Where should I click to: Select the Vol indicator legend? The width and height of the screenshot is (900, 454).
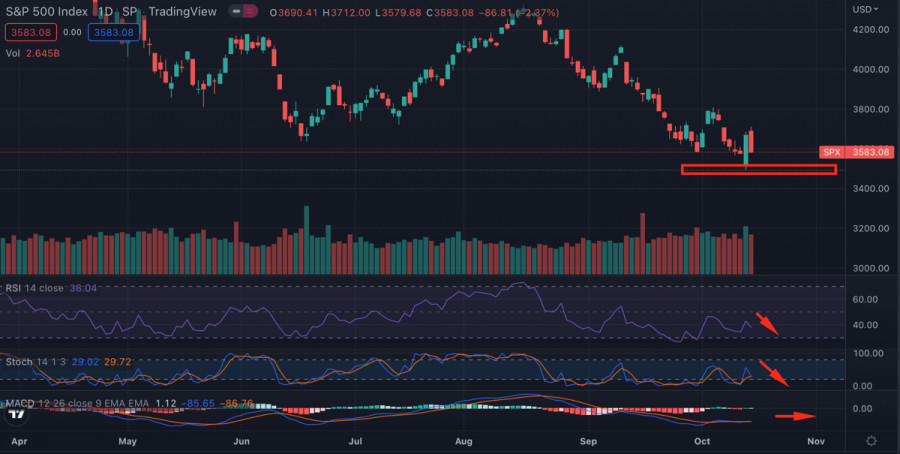click(x=12, y=53)
